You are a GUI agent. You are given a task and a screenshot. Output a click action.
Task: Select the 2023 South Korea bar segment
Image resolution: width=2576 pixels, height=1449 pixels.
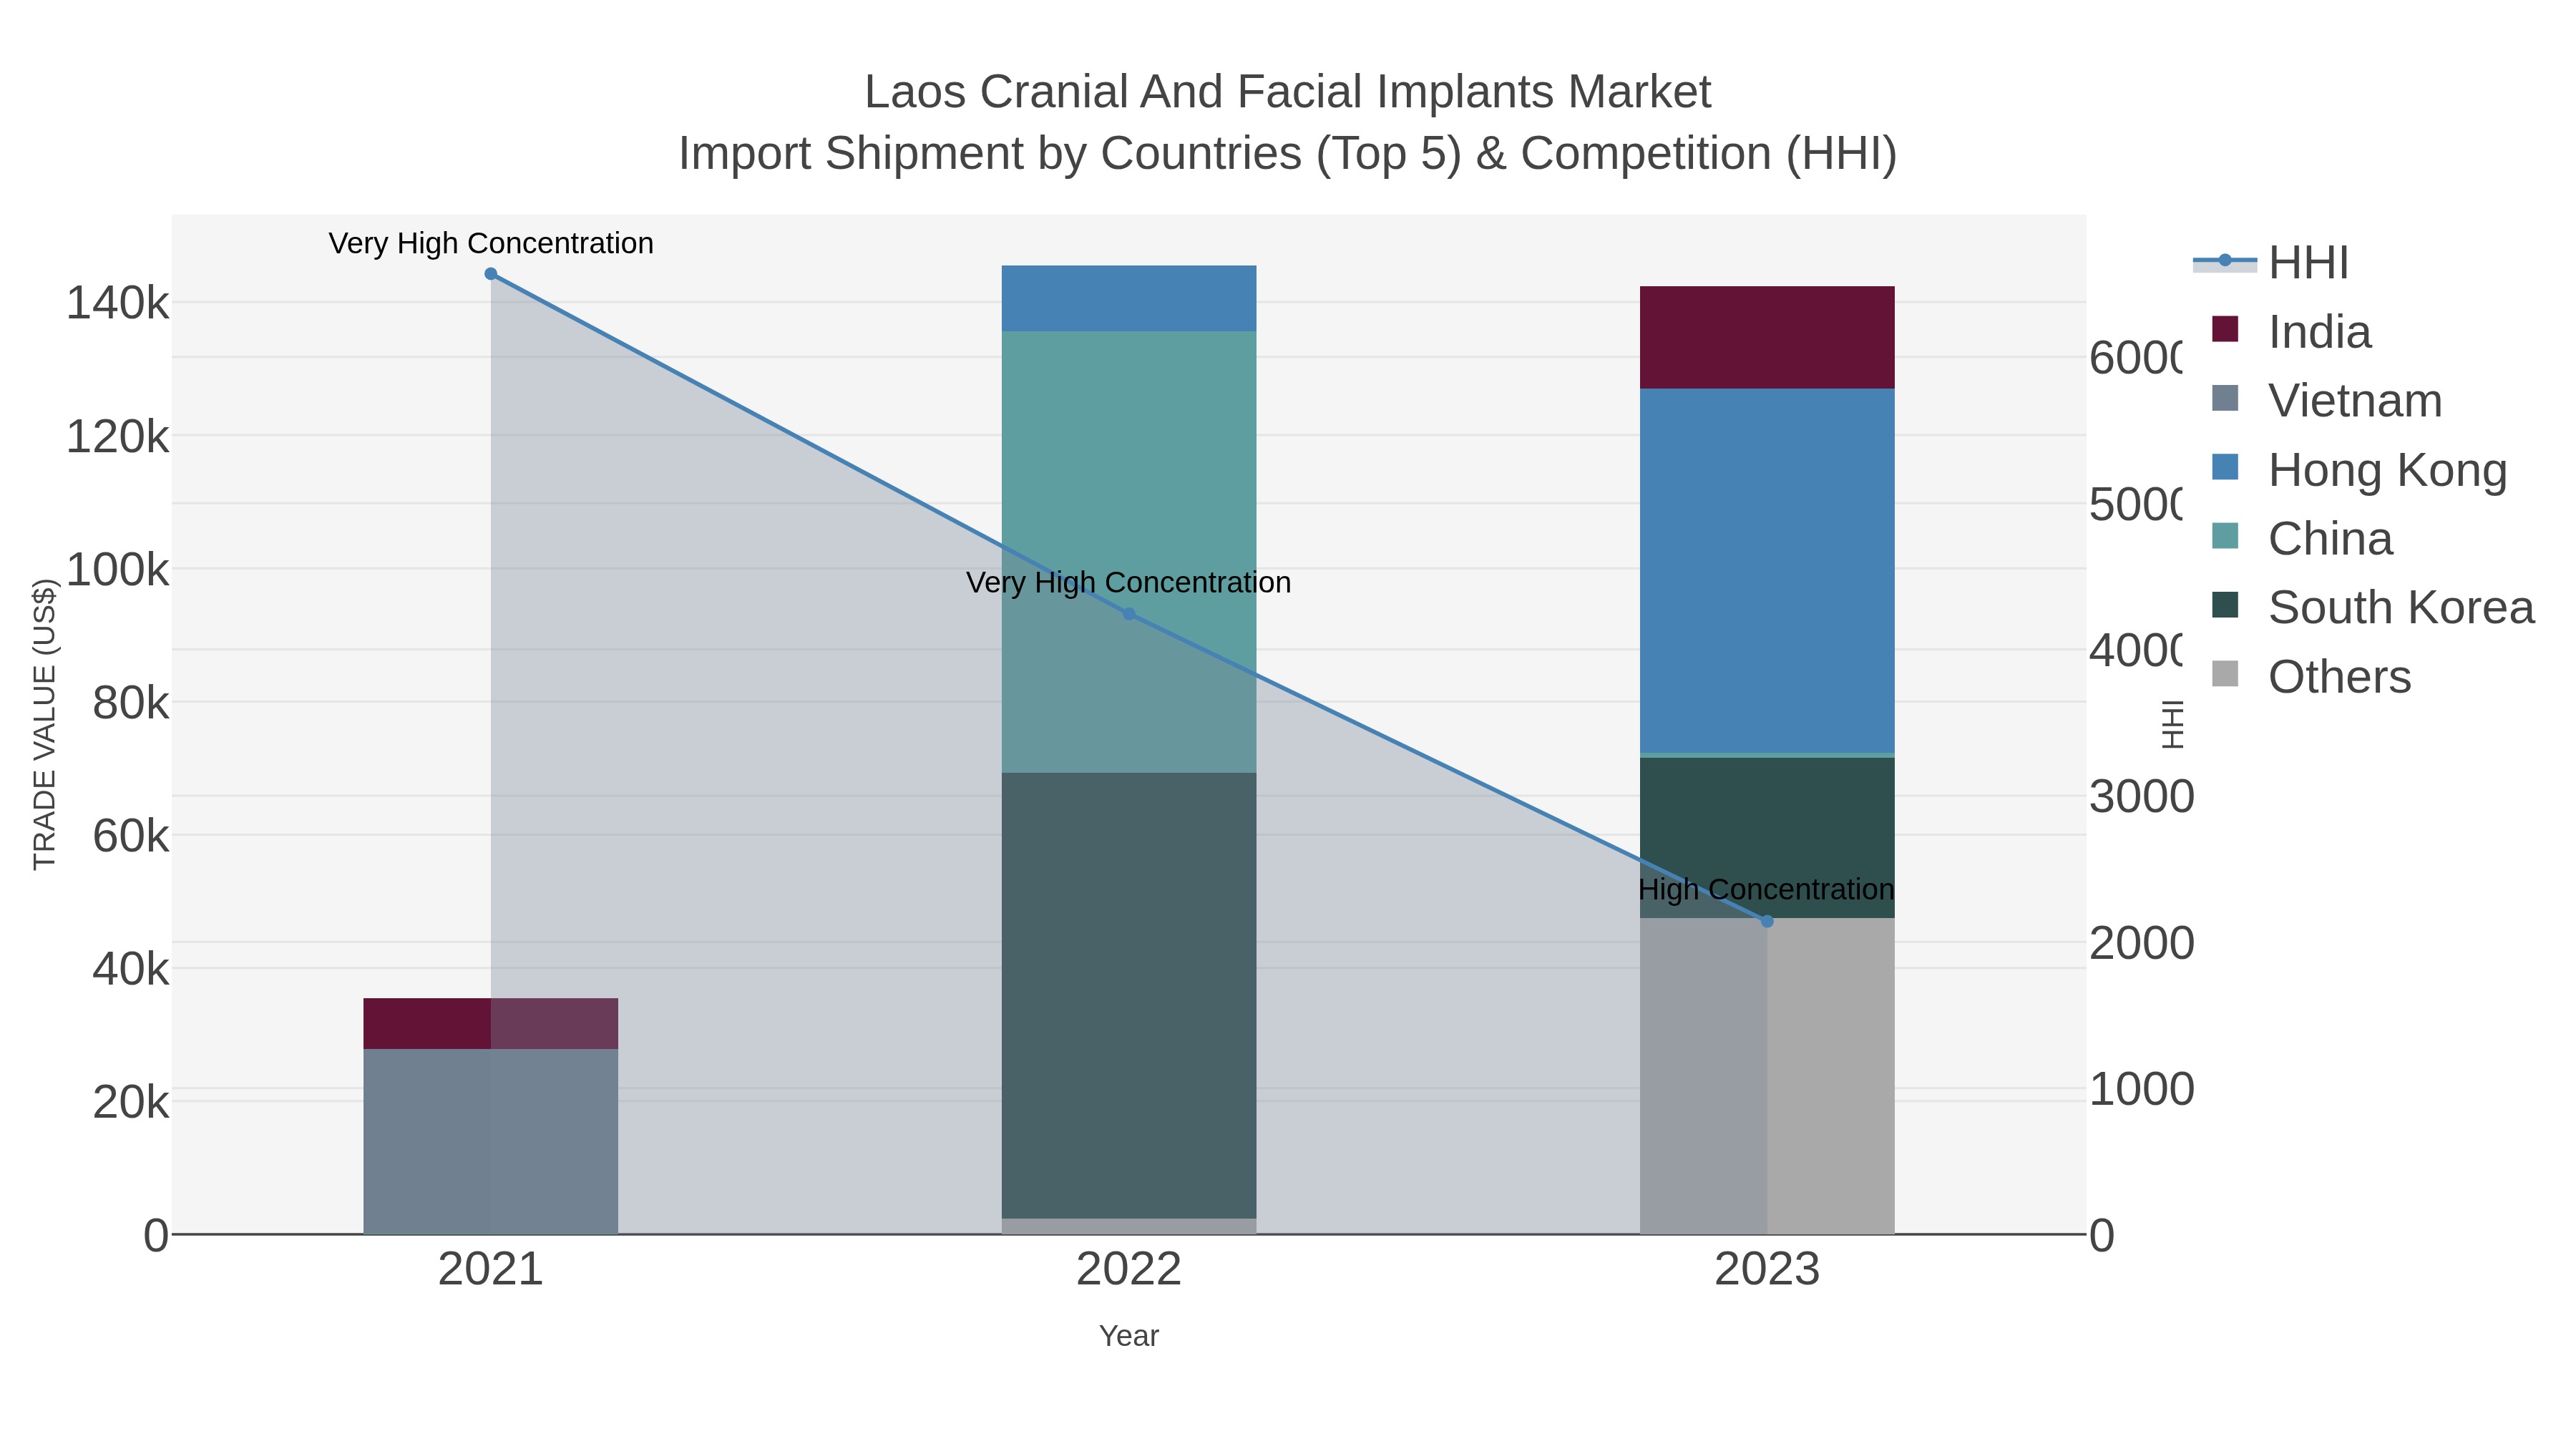coord(1767,838)
